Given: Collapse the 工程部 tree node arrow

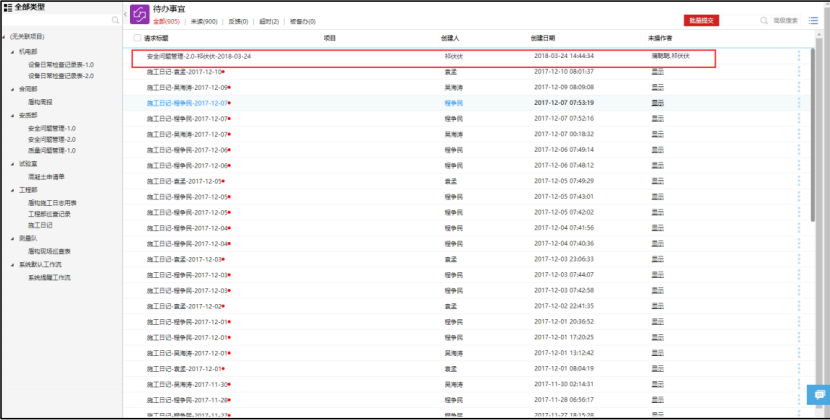Looking at the screenshot, I should [13, 190].
